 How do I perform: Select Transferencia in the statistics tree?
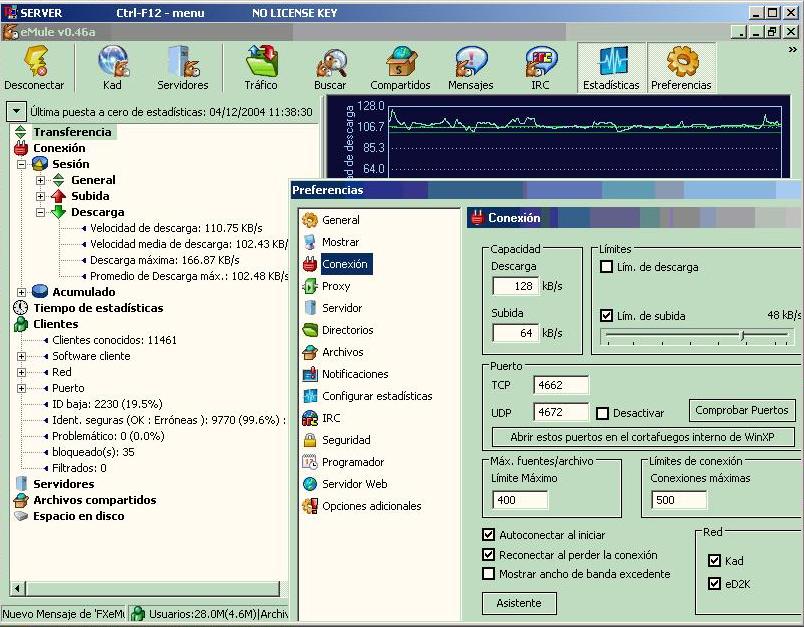tap(72, 132)
